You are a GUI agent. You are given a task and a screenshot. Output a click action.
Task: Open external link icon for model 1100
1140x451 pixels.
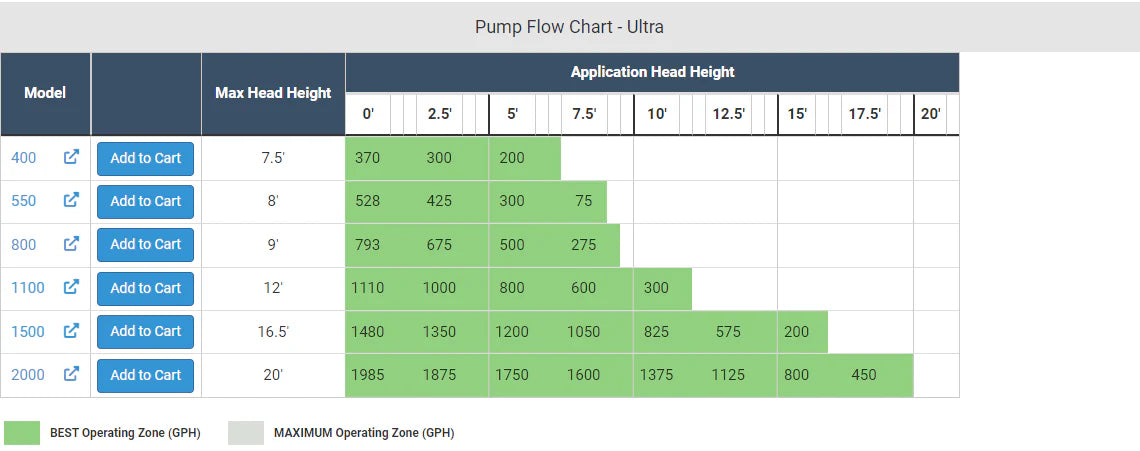[x=71, y=287]
